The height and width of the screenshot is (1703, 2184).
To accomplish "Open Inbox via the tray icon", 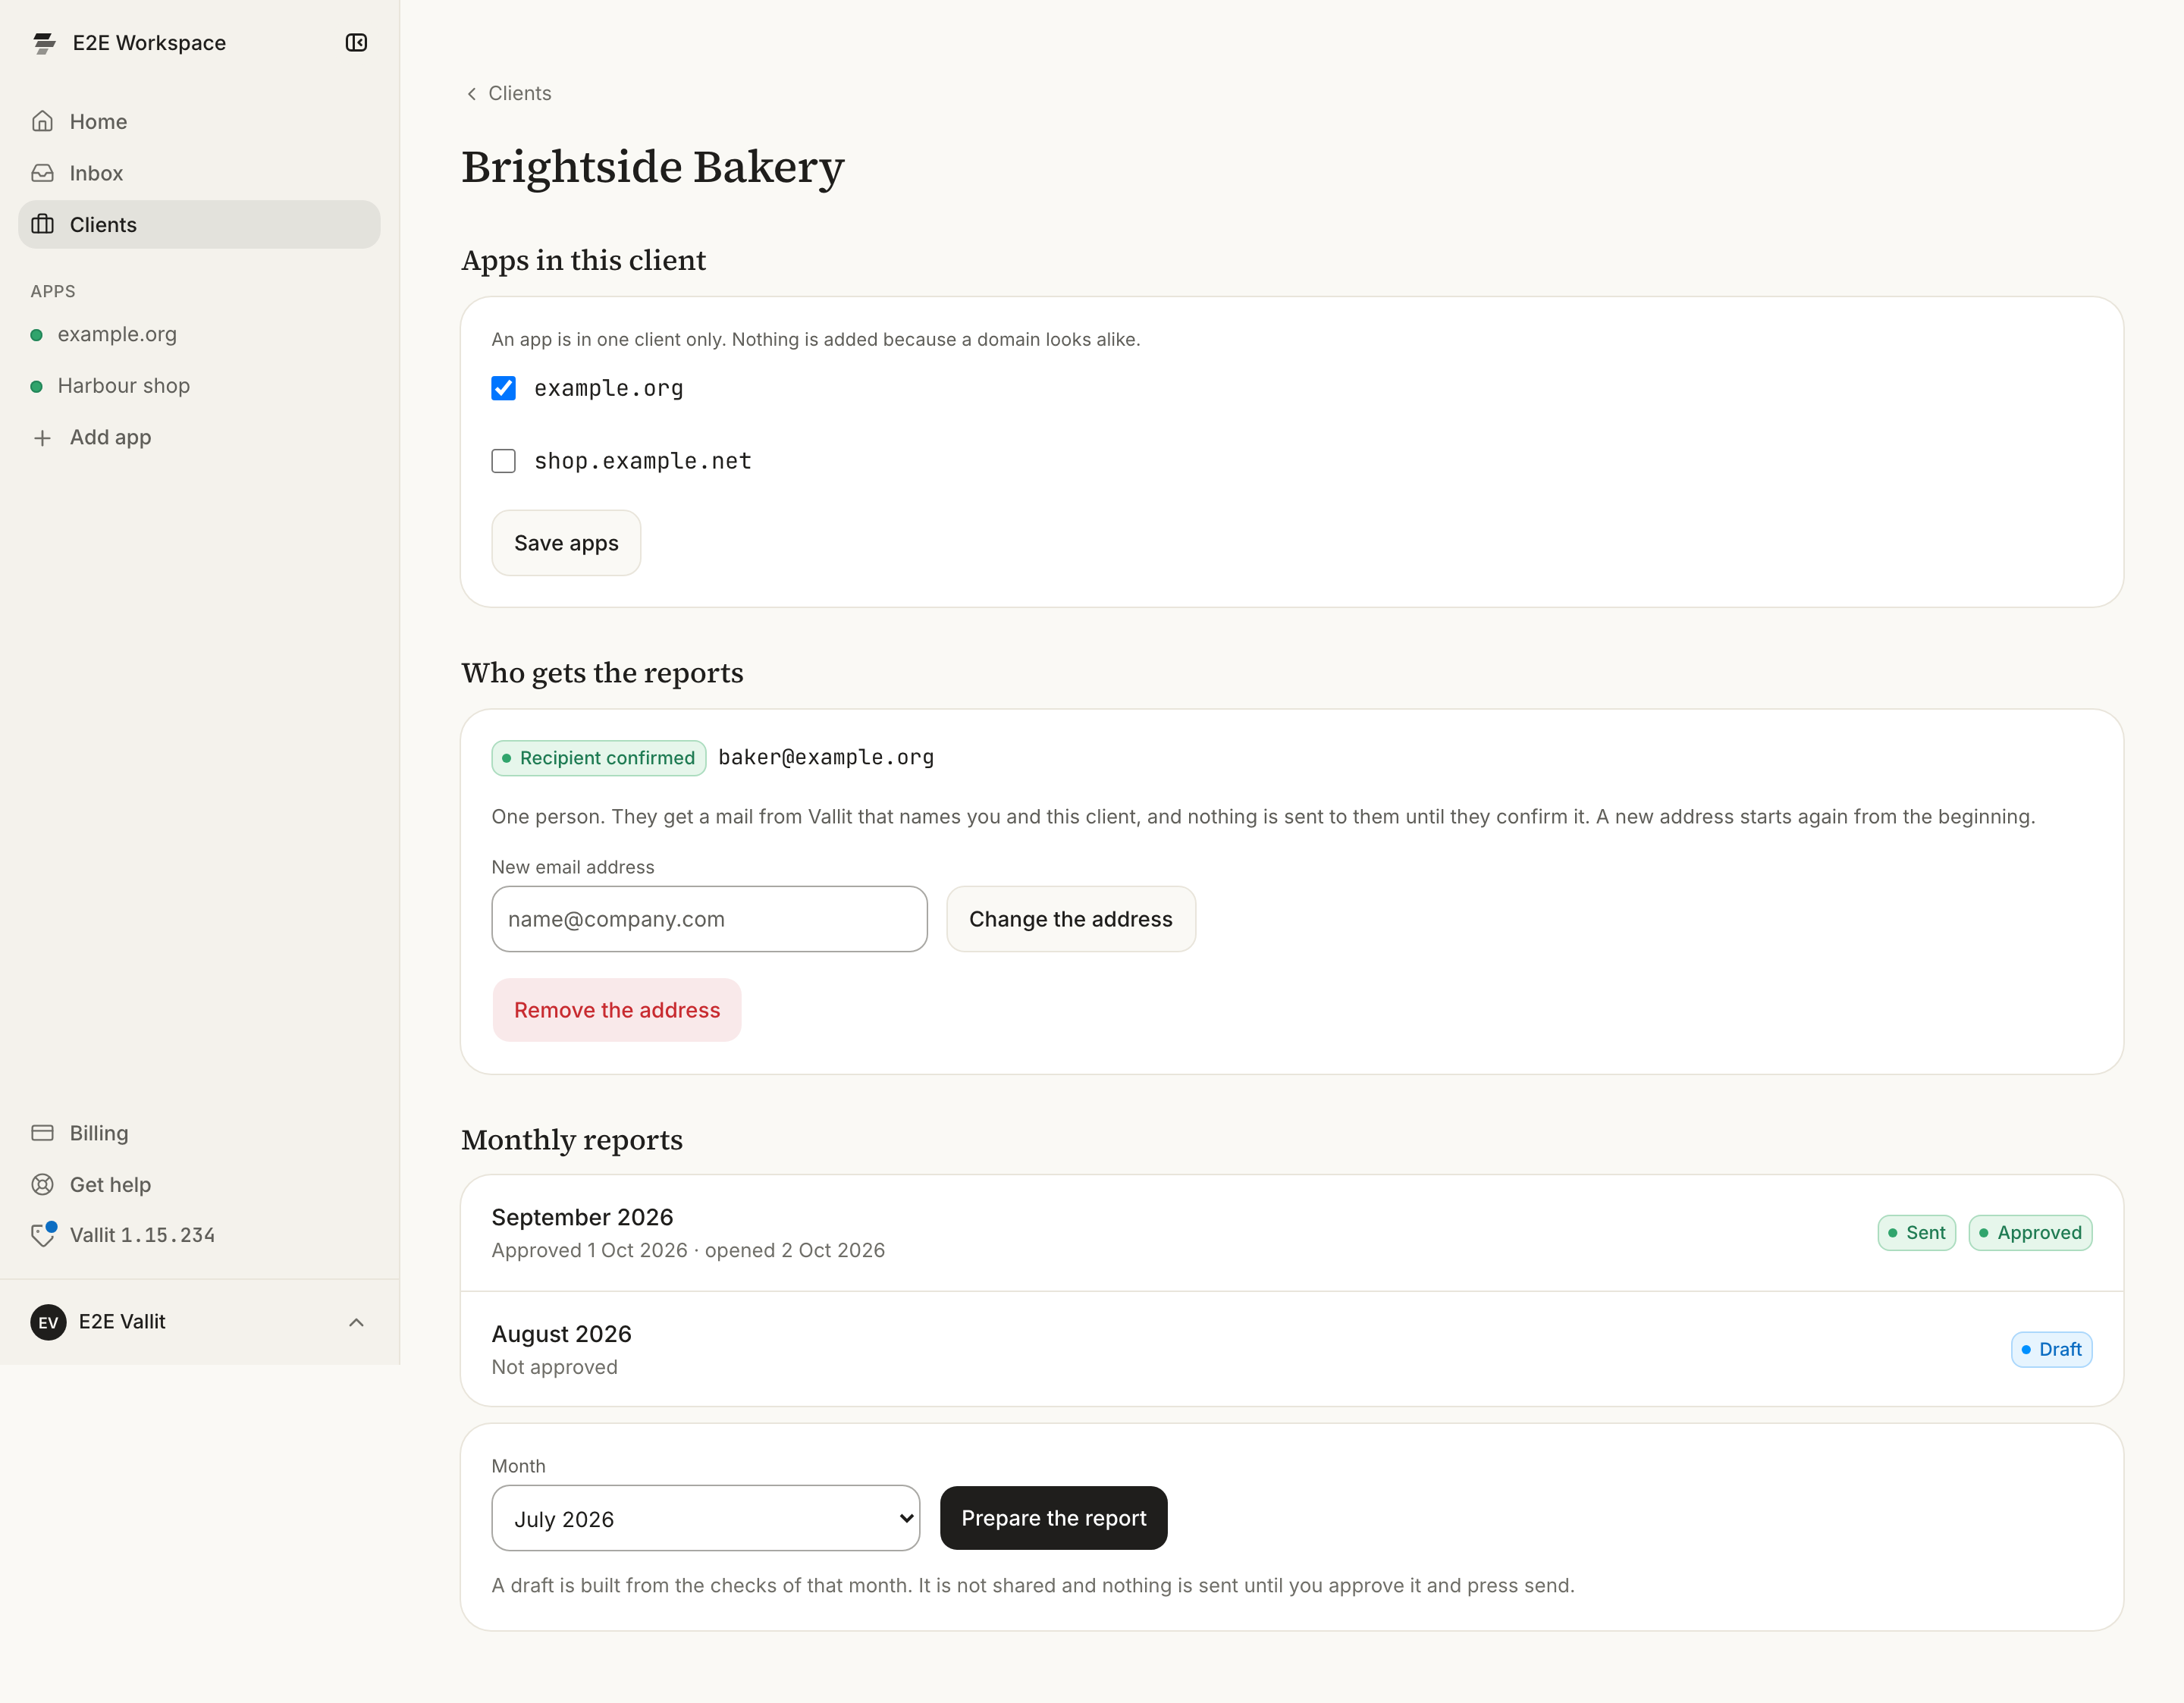I will (x=43, y=173).
